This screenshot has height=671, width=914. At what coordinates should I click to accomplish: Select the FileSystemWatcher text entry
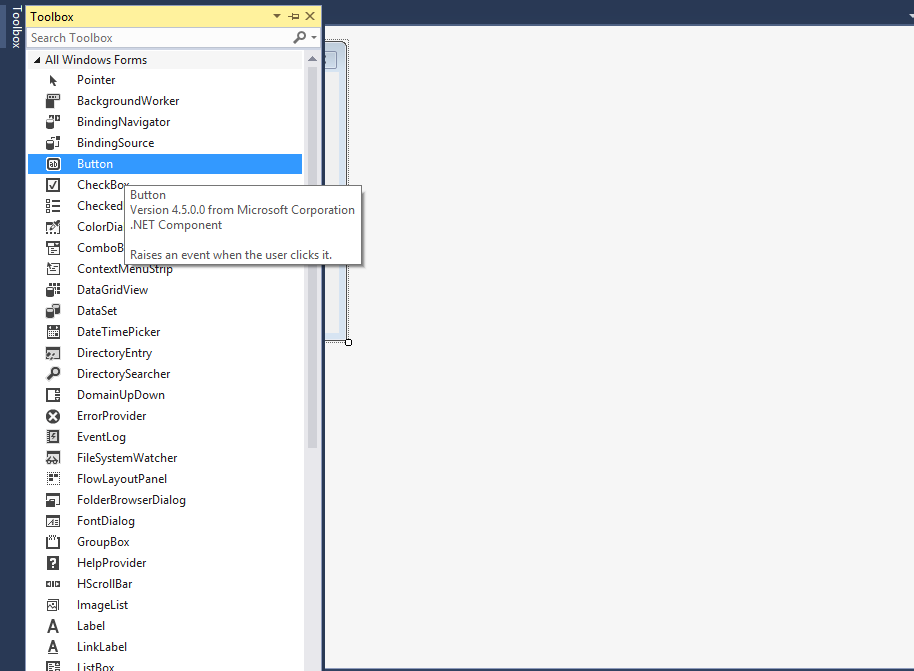point(127,458)
